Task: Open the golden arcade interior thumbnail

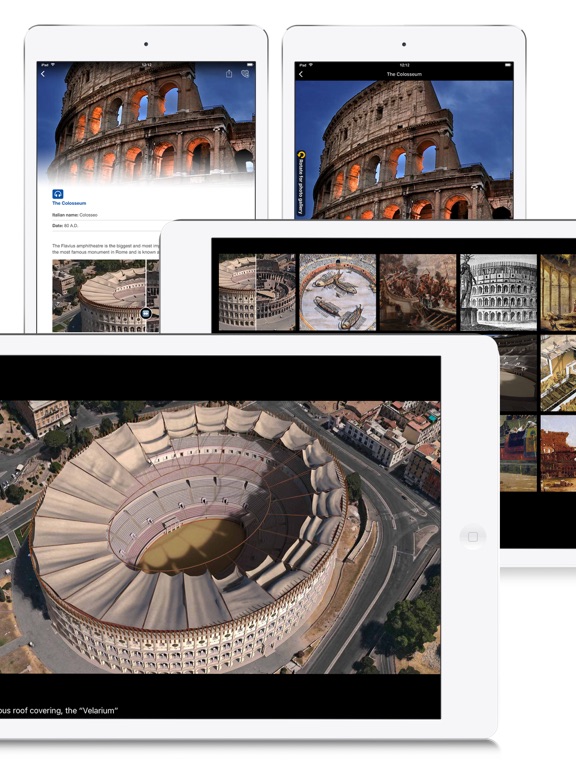Action: pos(558,292)
